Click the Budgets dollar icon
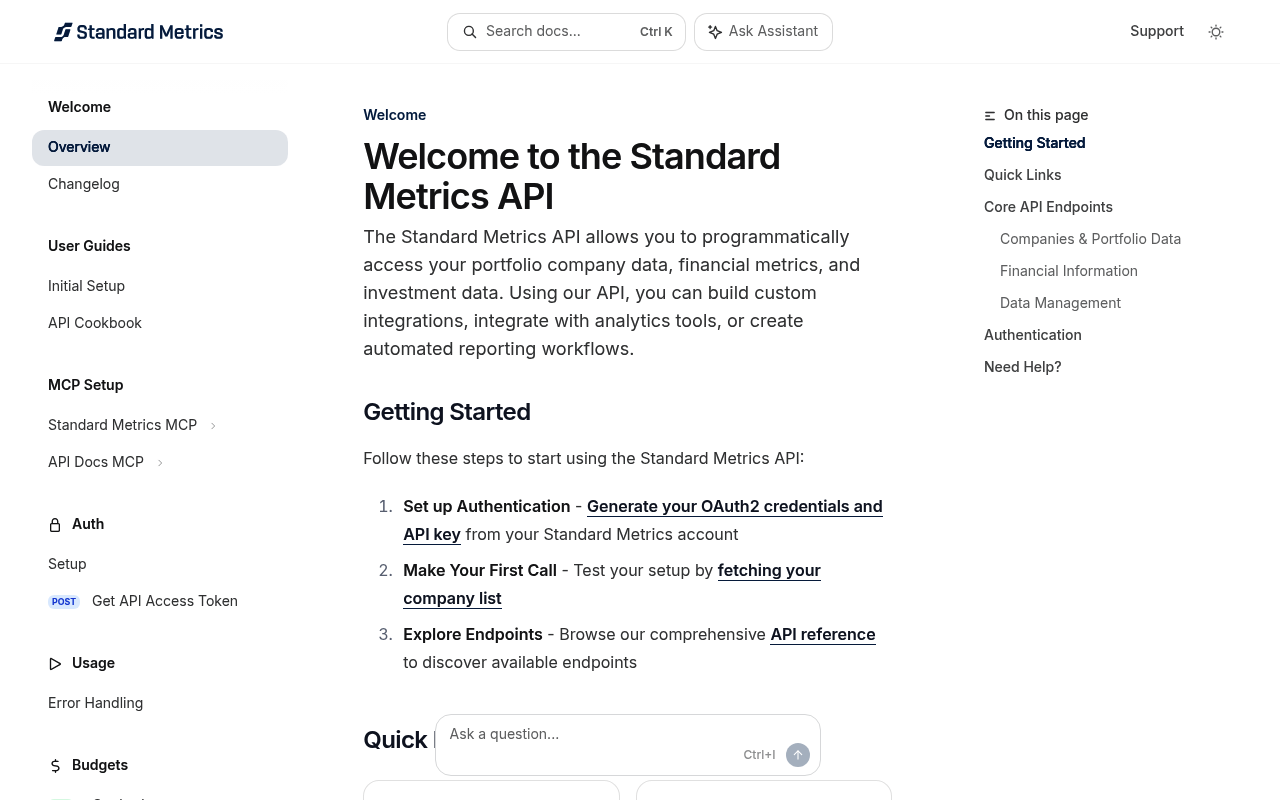Image resolution: width=1280 pixels, height=800 pixels. (55, 765)
